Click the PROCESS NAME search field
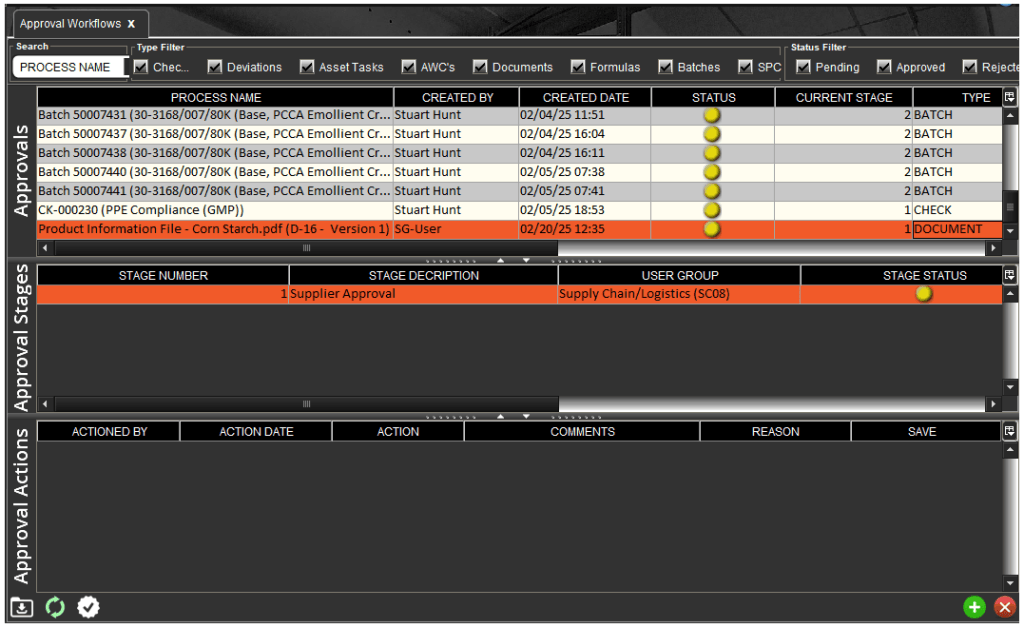Image resolution: width=1024 pixels, height=628 pixels. 67,67
